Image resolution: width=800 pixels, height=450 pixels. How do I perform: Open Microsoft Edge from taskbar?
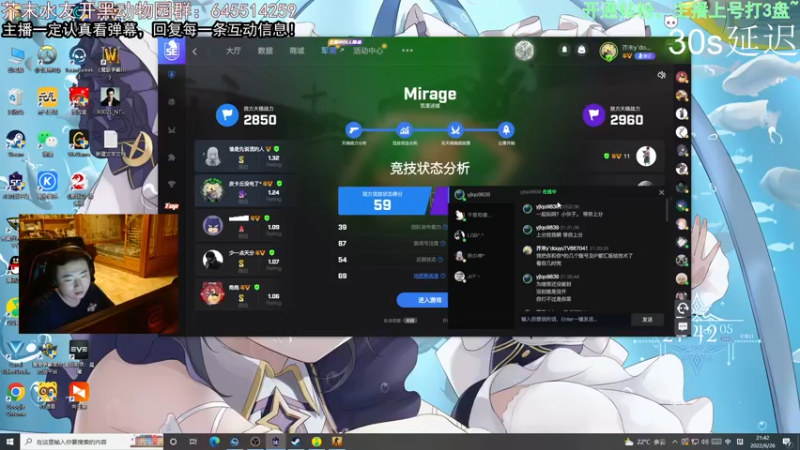coord(214,441)
